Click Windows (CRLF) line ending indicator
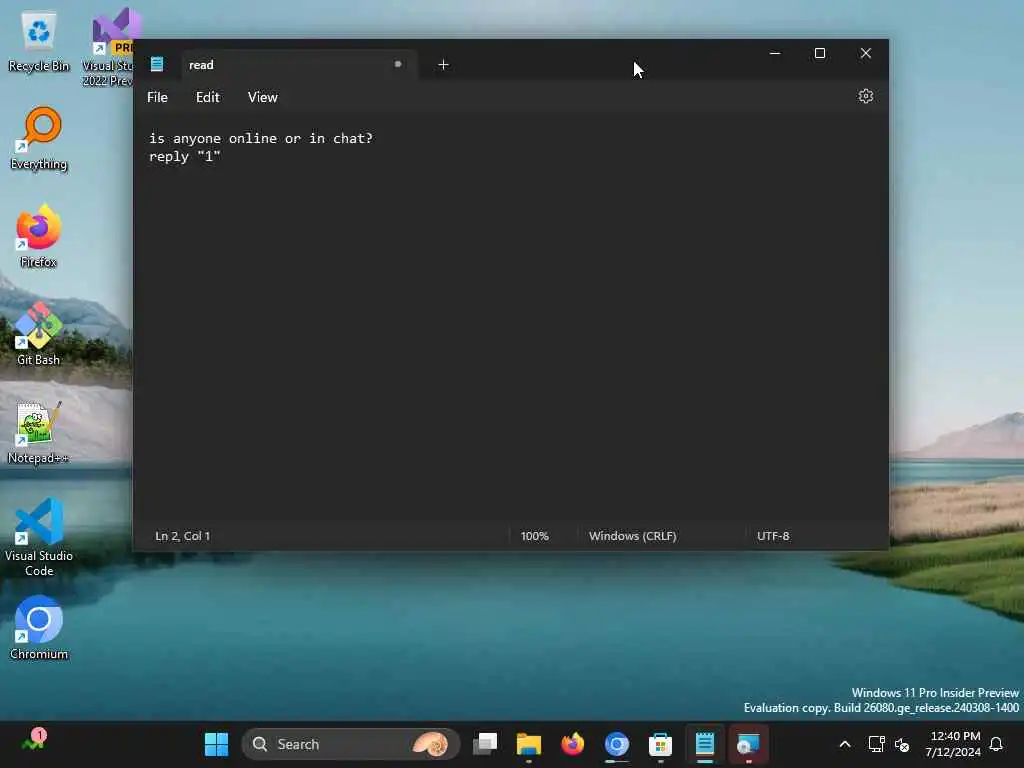 click(632, 536)
